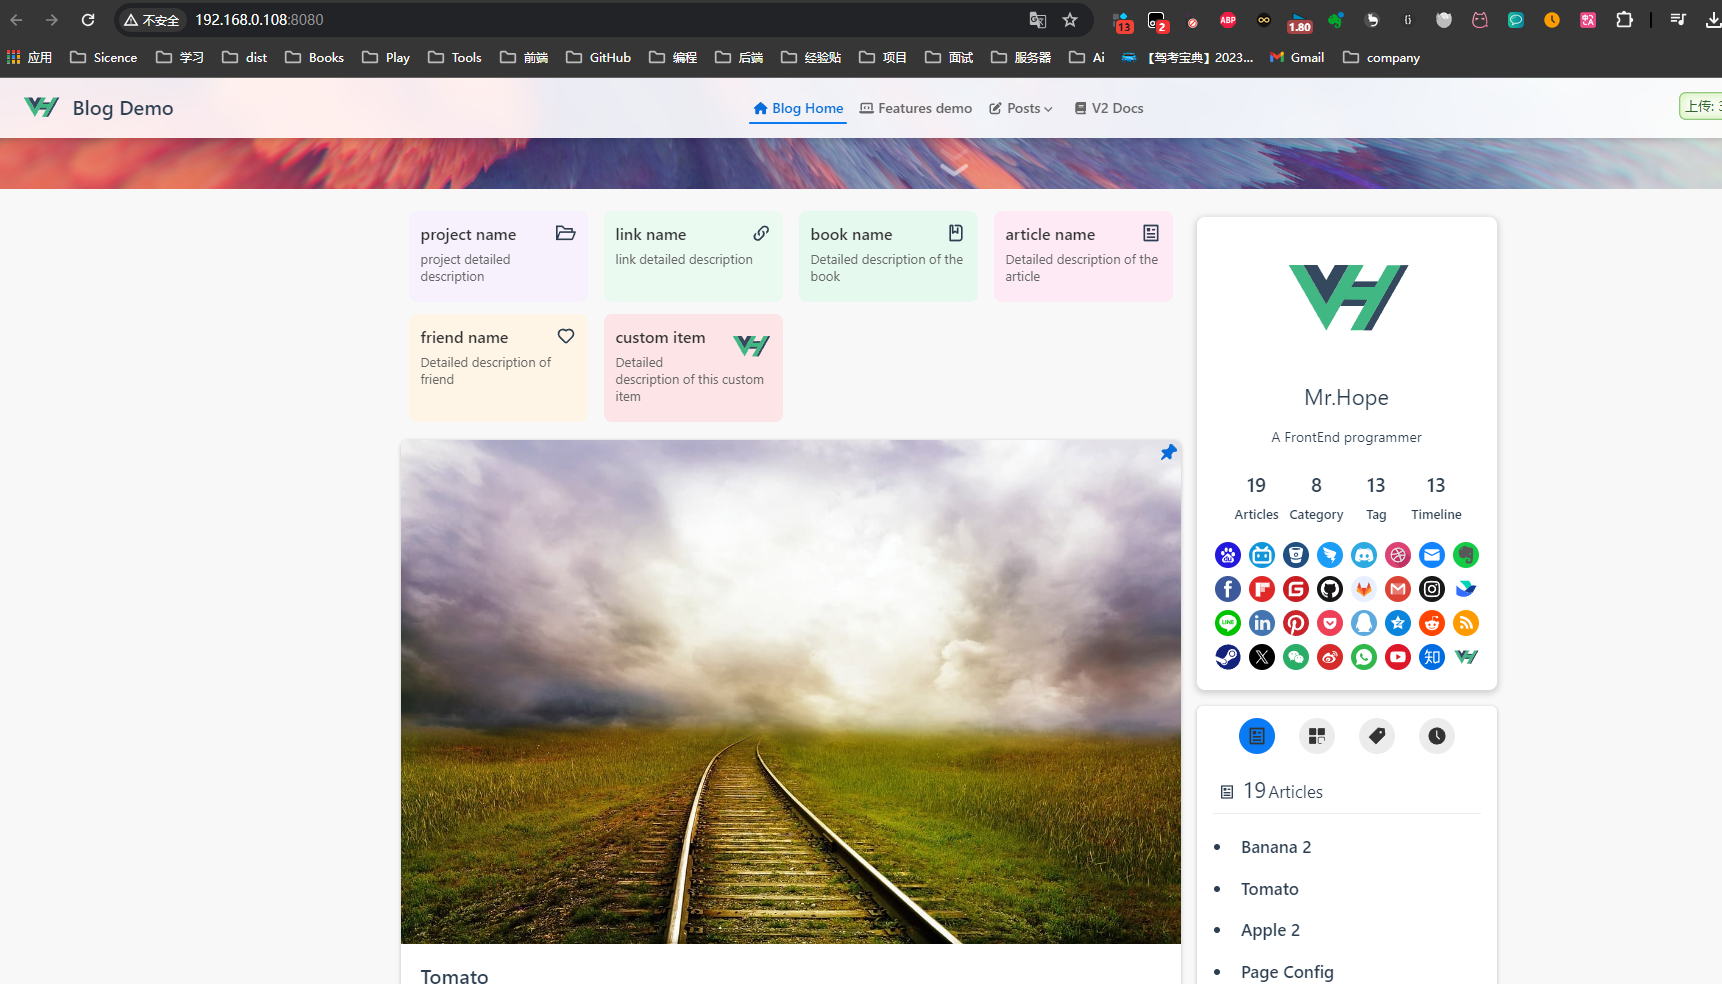Image resolution: width=1722 pixels, height=984 pixels.
Task: Open the Reddit social icon
Action: (x=1432, y=623)
